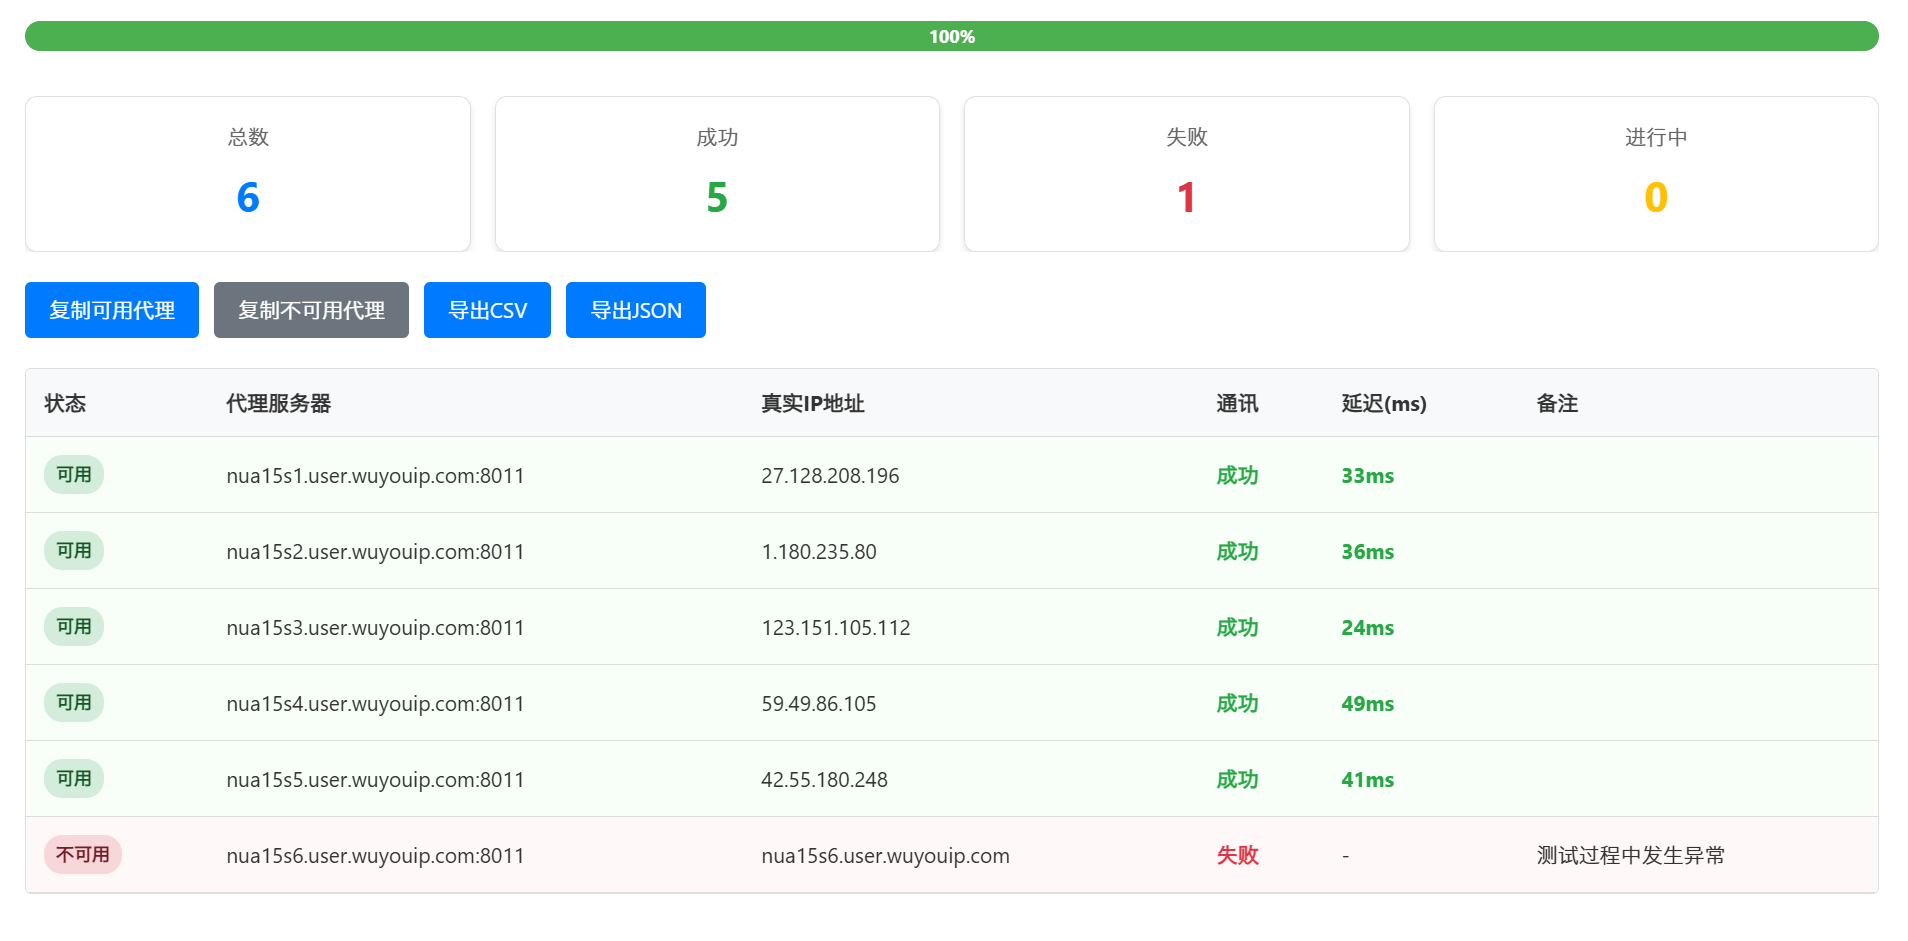Screen dimensions: 1908x941
Task: Select the 失败 summary card
Action: [1186, 174]
